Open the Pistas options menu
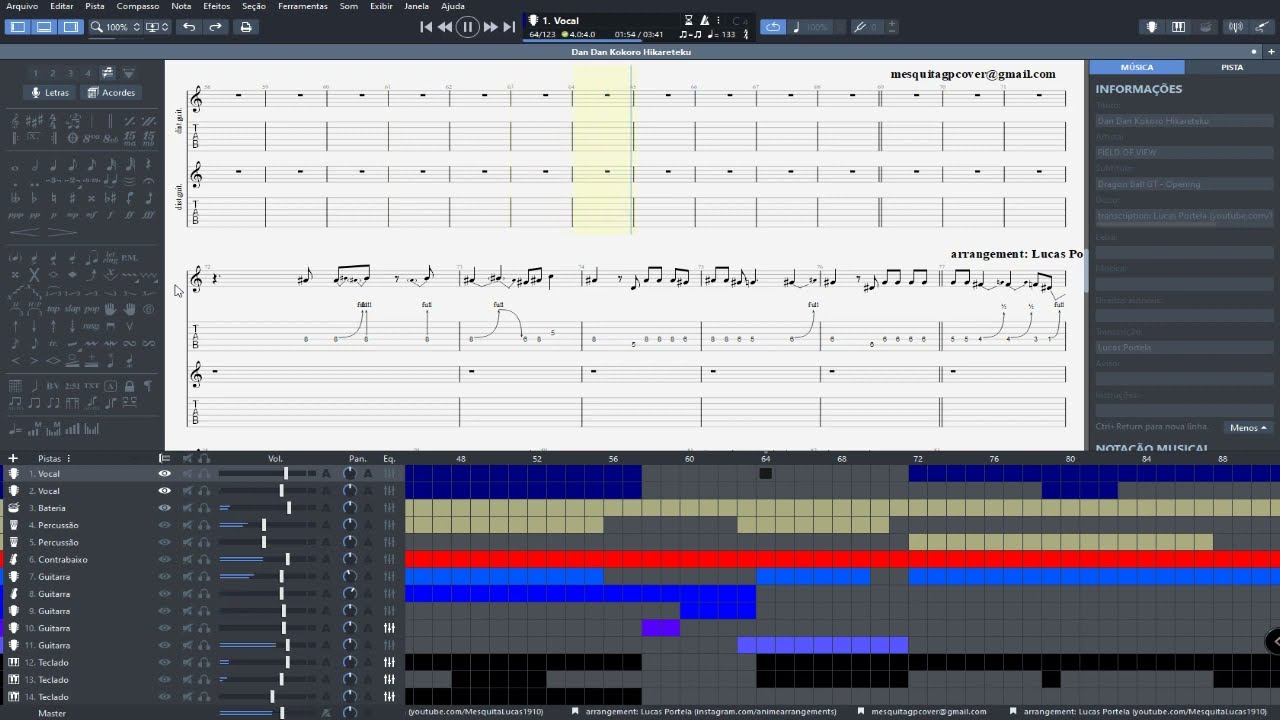Screen dimensions: 1280x720 tap(69, 458)
